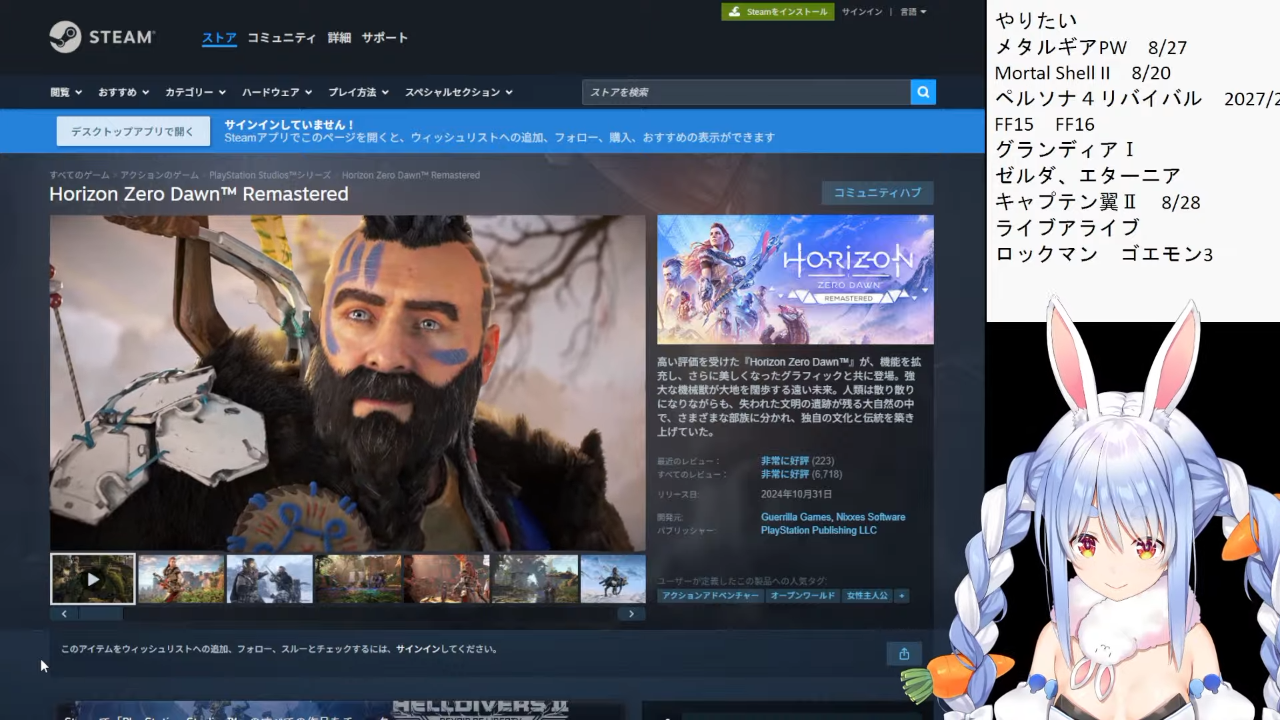Click the ロックマン ゴエモン3 note line

click(1104, 254)
